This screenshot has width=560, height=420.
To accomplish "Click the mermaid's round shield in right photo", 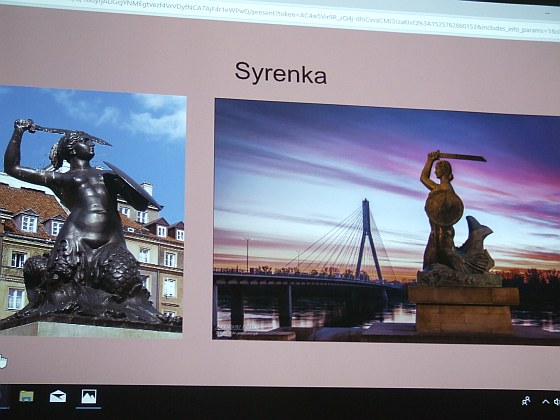I will [444, 209].
